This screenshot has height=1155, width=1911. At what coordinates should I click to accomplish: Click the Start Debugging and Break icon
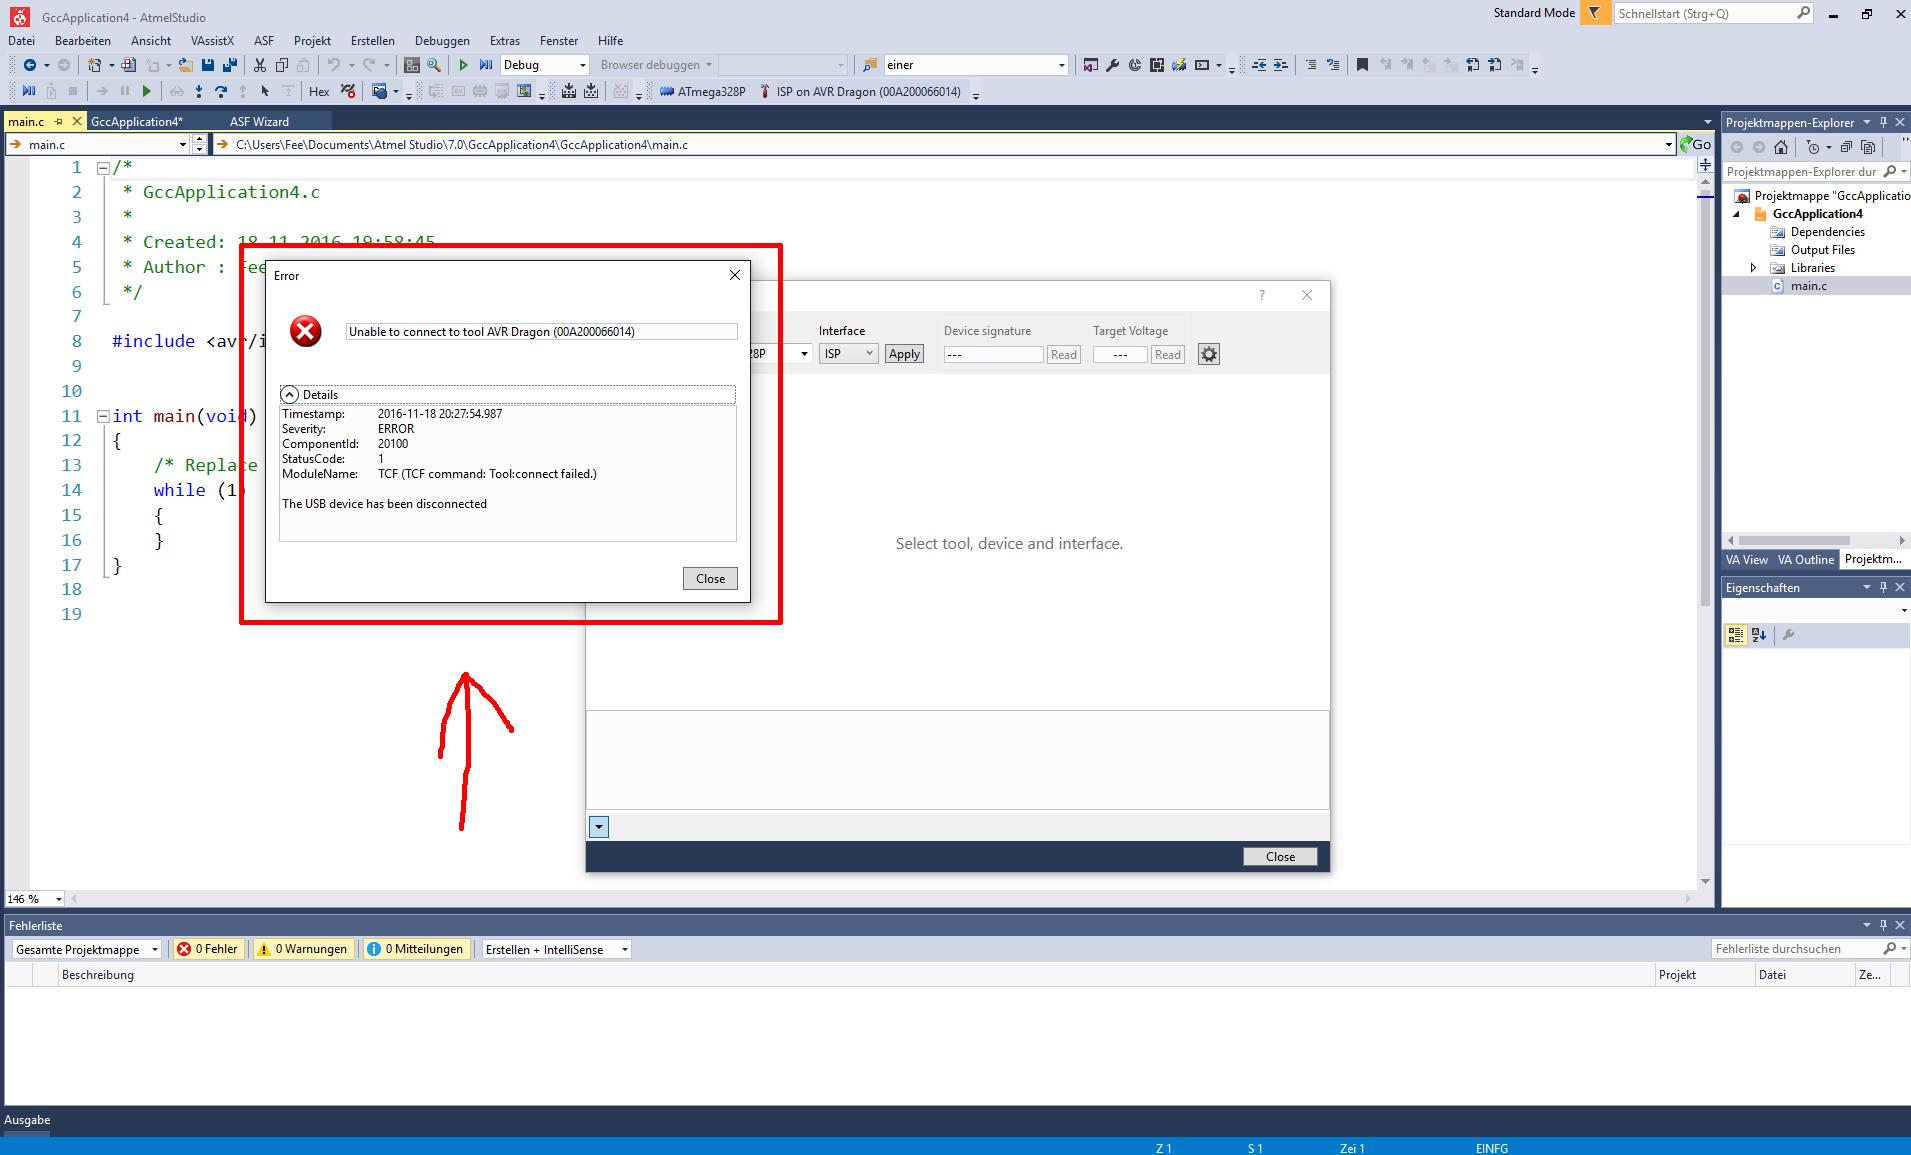coord(486,65)
